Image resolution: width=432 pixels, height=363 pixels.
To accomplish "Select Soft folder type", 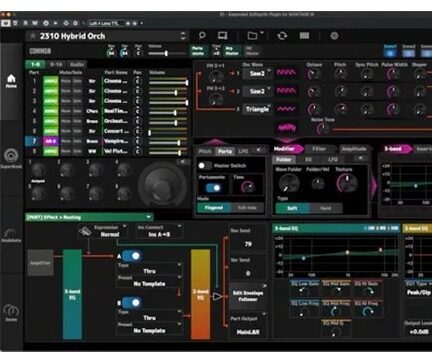I will tap(292, 208).
